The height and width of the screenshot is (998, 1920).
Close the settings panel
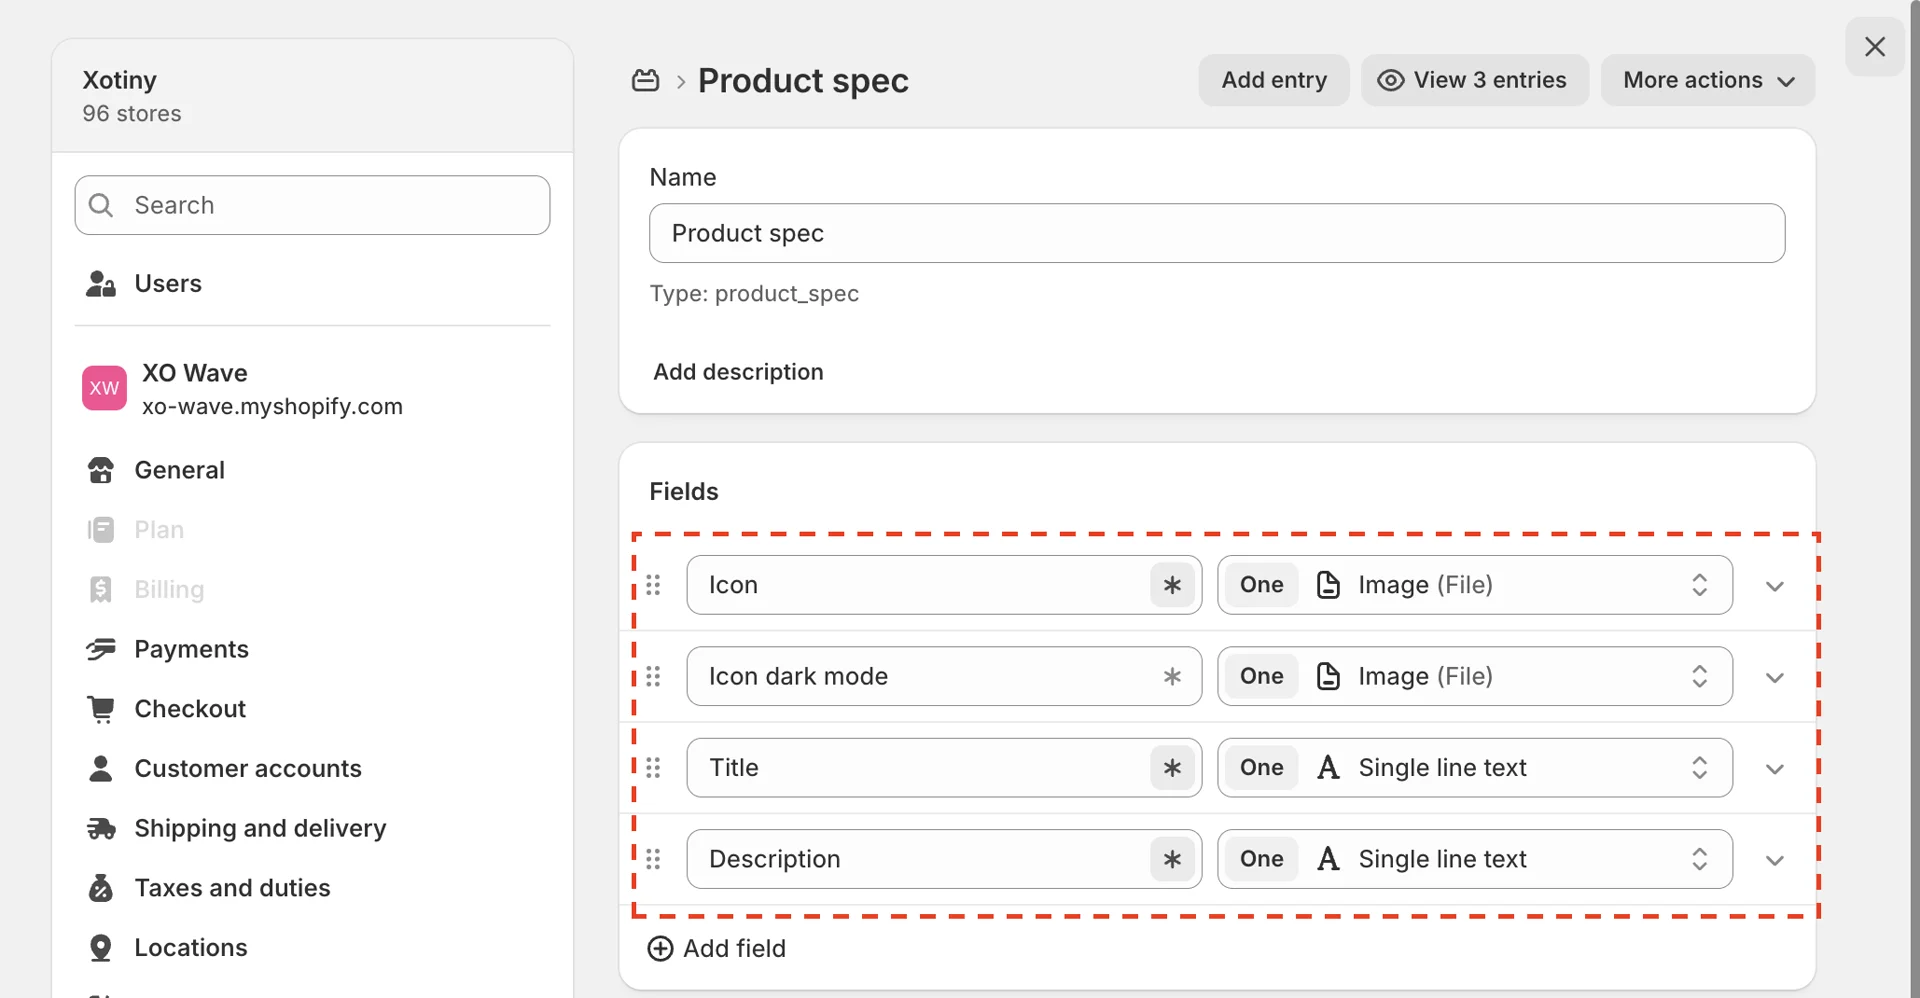(x=1875, y=47)
